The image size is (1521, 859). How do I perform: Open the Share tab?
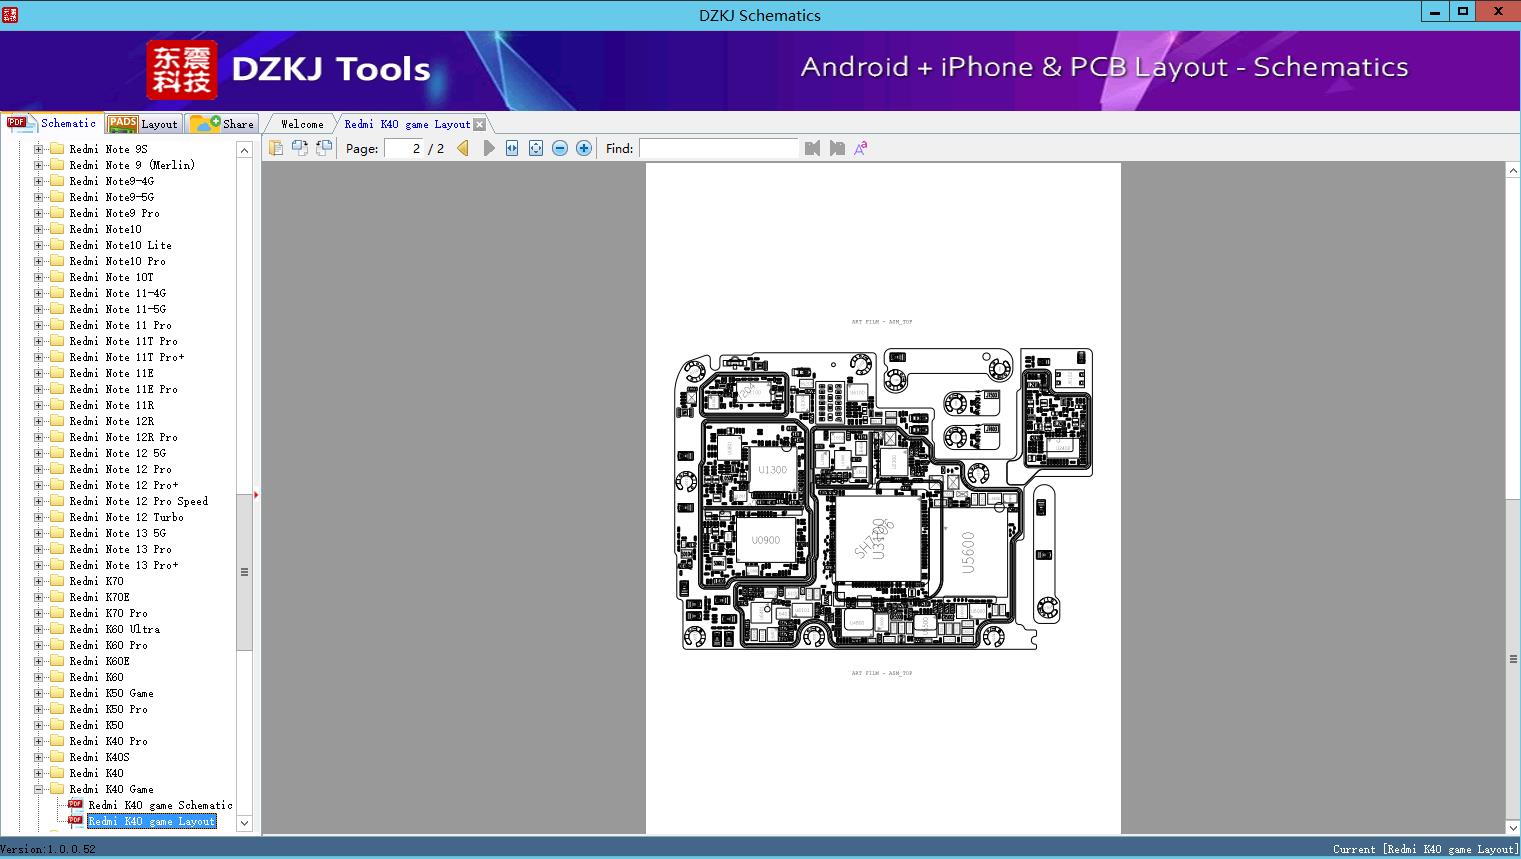[222, 124]
